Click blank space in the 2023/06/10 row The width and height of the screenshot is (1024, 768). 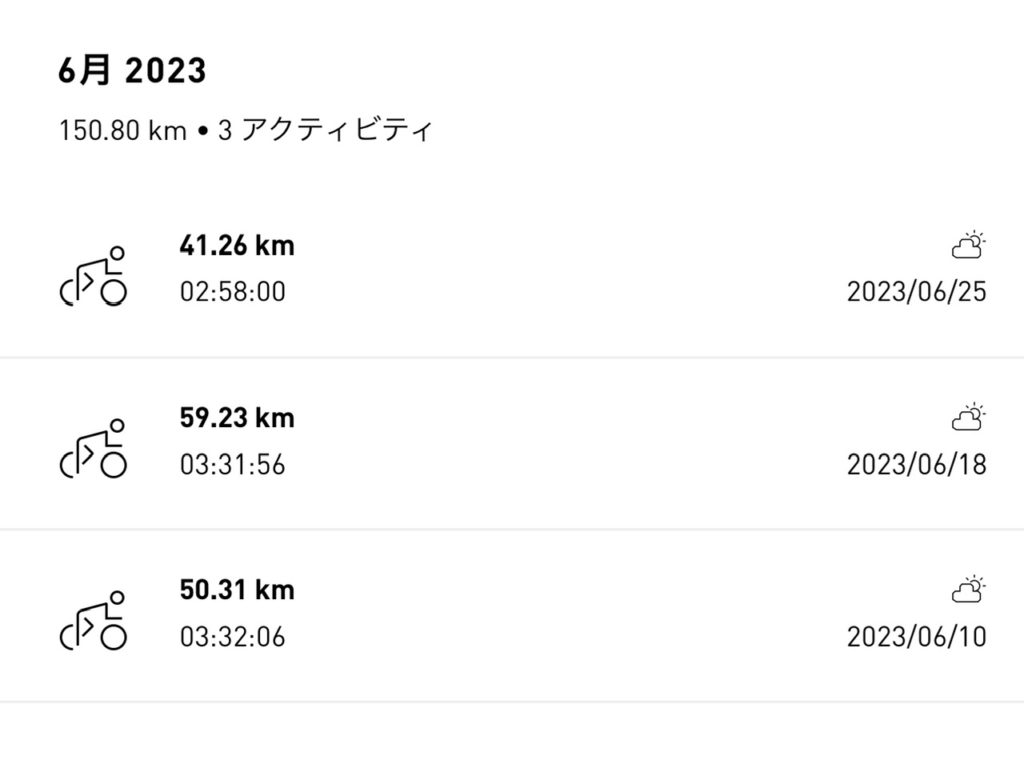[x=580, y=614]
